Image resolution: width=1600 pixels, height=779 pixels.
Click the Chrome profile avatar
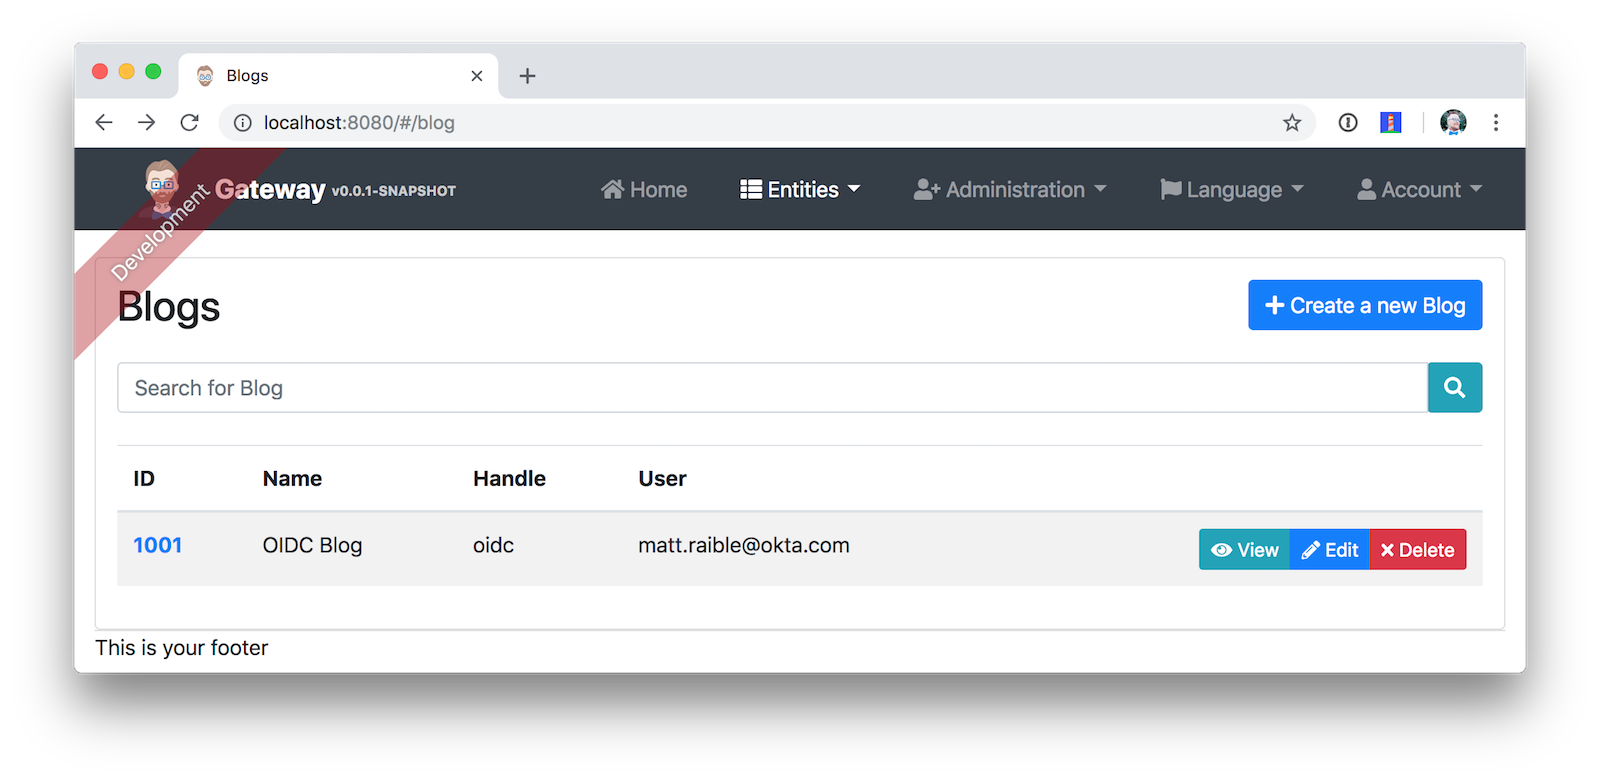pyautogui.click(x=1452, y=123)
